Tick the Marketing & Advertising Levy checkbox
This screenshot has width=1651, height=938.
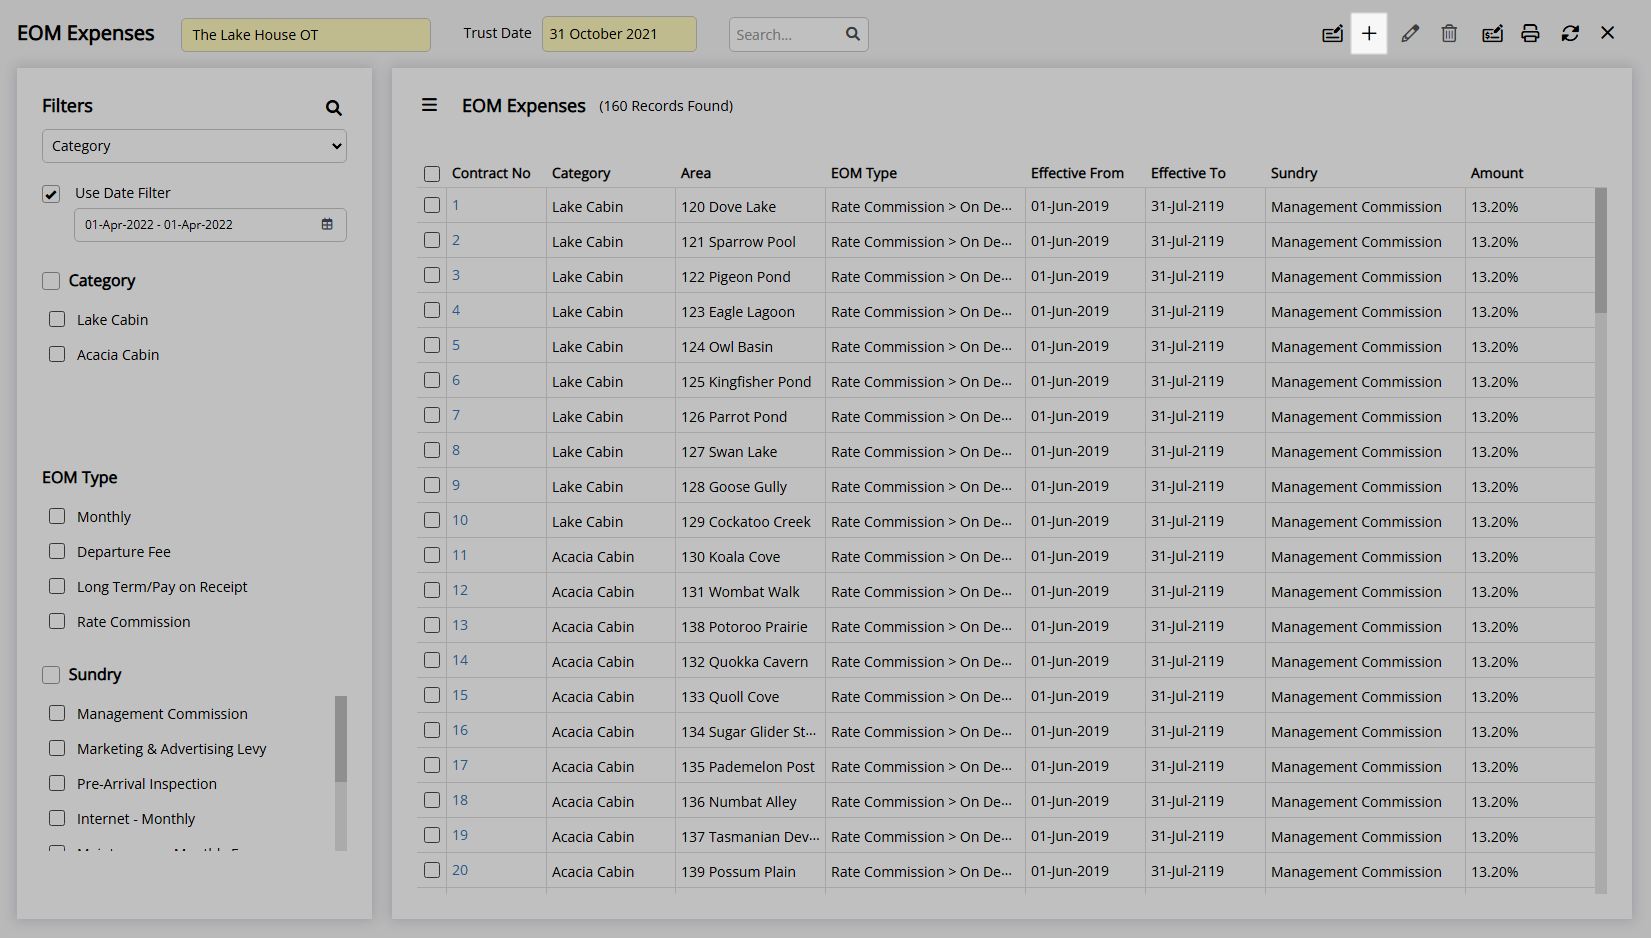(x=57, y=748)
